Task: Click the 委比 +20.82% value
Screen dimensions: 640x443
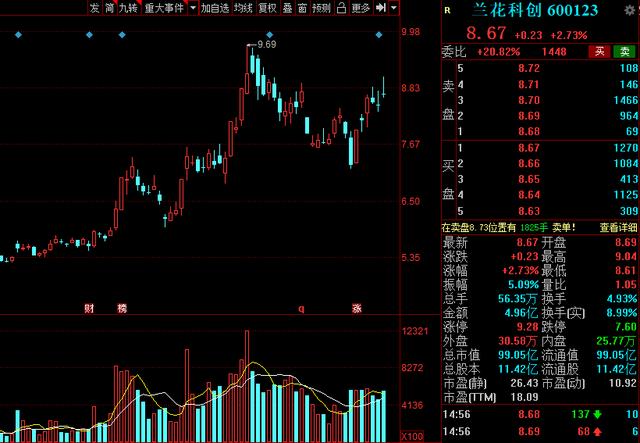Action: pos(498,52)
